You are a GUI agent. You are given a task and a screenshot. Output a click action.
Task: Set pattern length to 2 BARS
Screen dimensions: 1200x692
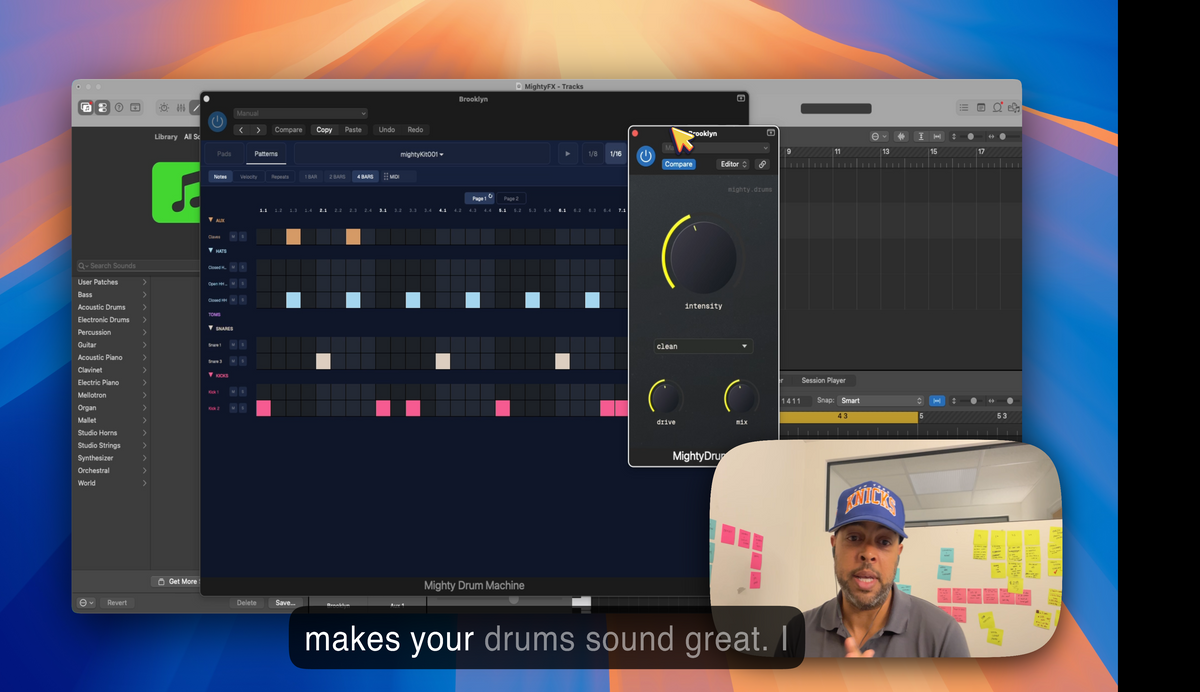click(337, 176)
